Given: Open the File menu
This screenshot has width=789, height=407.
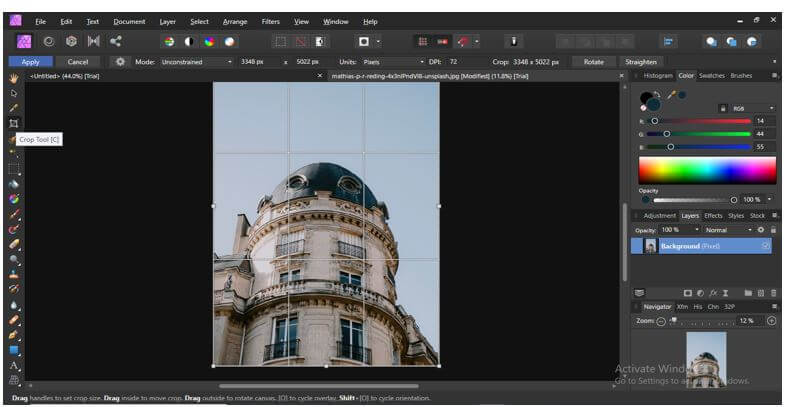Looking at the screenshot, I should pos(41,22).
